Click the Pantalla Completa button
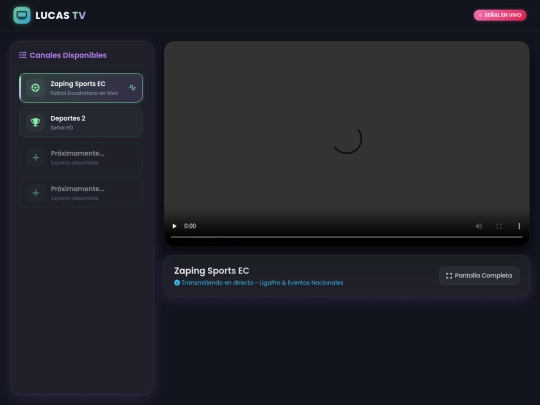Screen dimensions: 540x405 click(x=479, y=276)
